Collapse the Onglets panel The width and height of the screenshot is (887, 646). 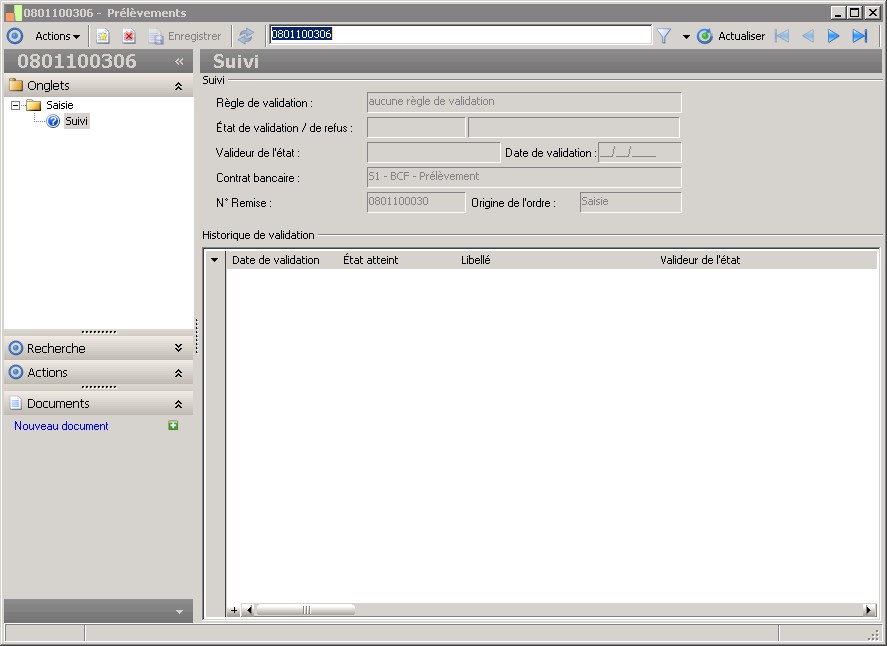click(x=178, y=86)
